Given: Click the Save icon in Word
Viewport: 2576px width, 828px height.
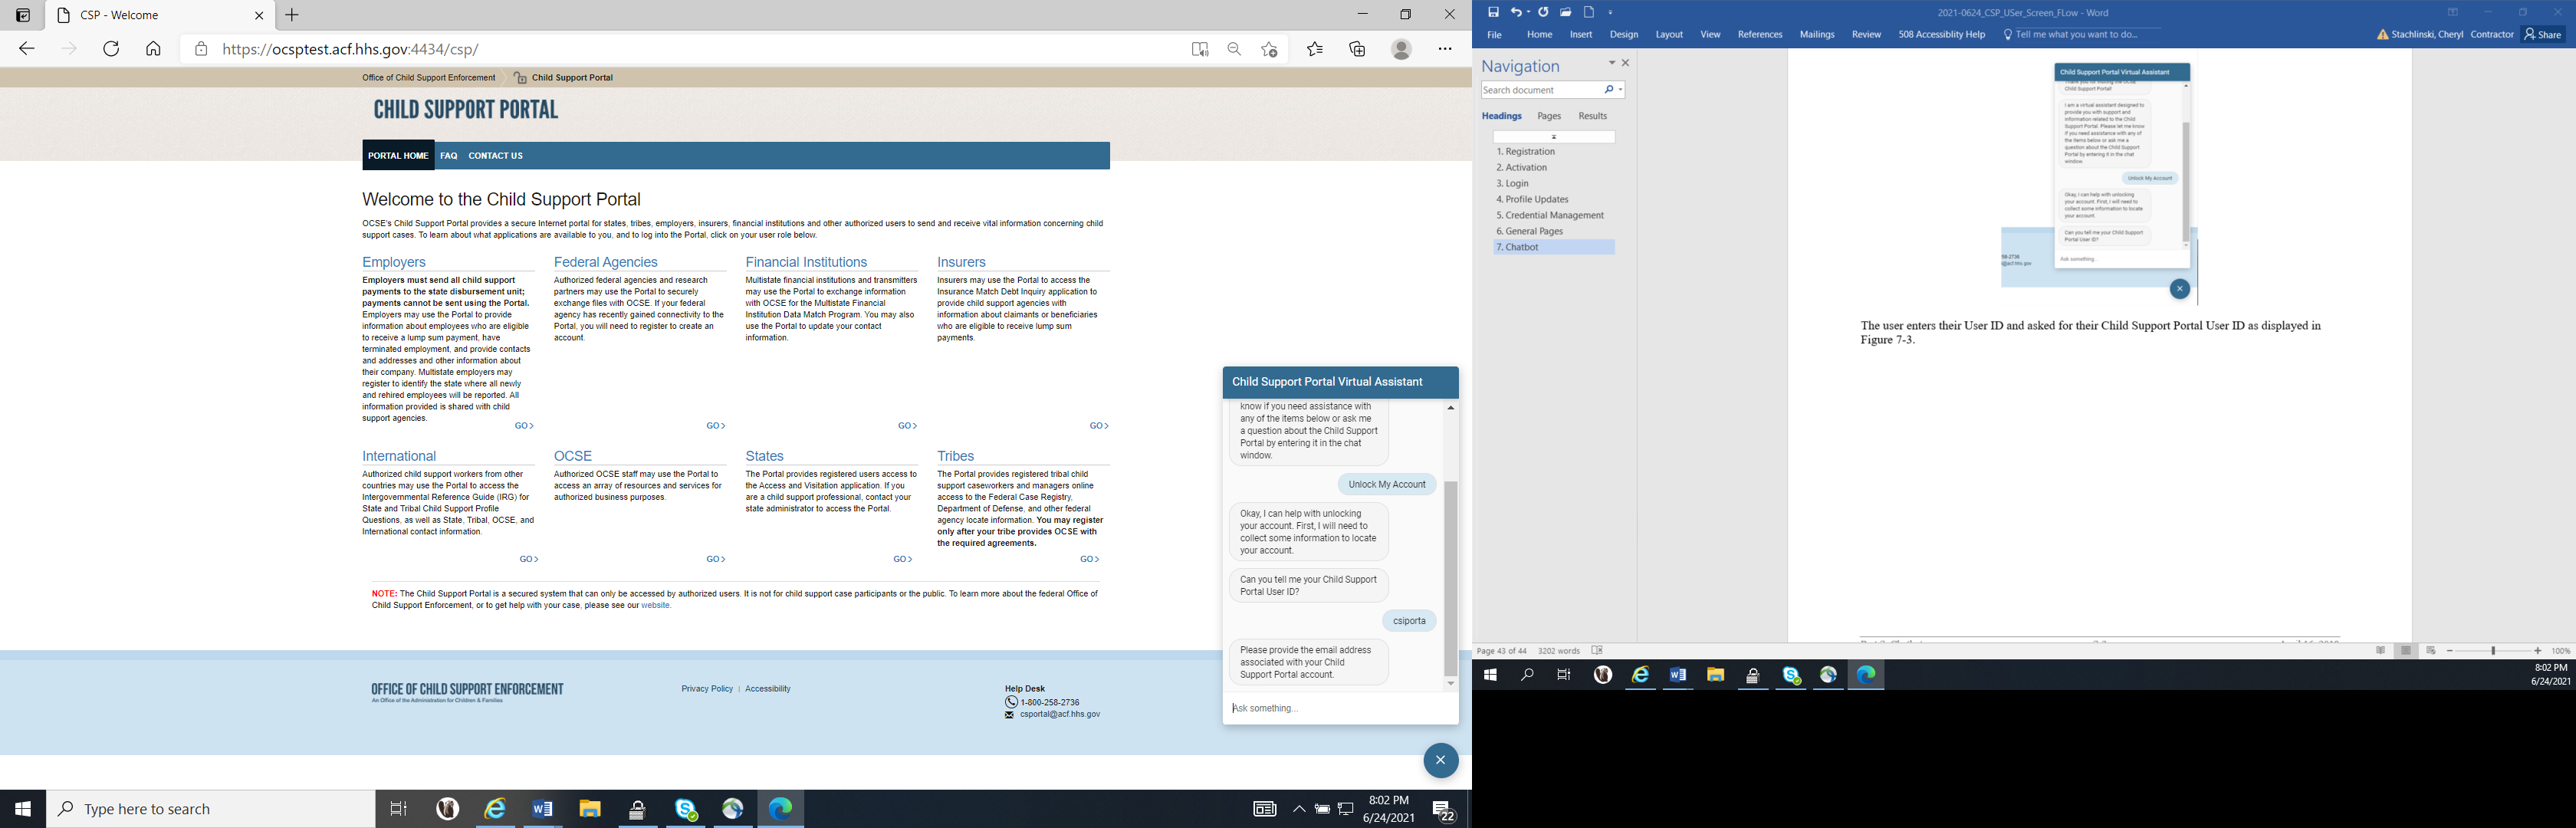Looking at the screenshot, I should [x=1493, y=12].
